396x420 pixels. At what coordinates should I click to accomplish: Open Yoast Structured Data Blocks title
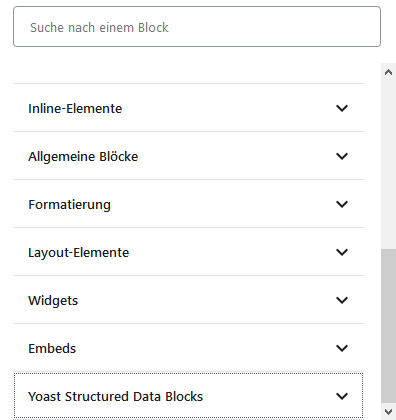coord(115,396)
